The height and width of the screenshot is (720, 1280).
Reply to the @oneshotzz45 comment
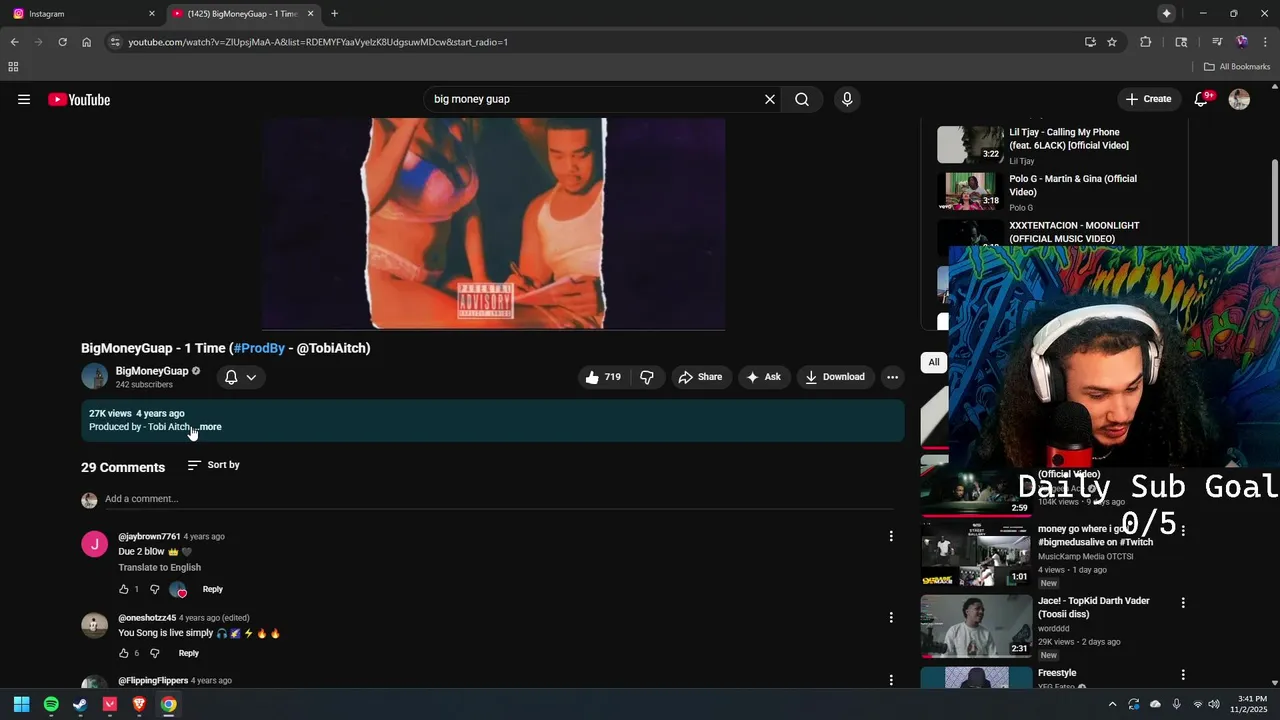(189, 654)
